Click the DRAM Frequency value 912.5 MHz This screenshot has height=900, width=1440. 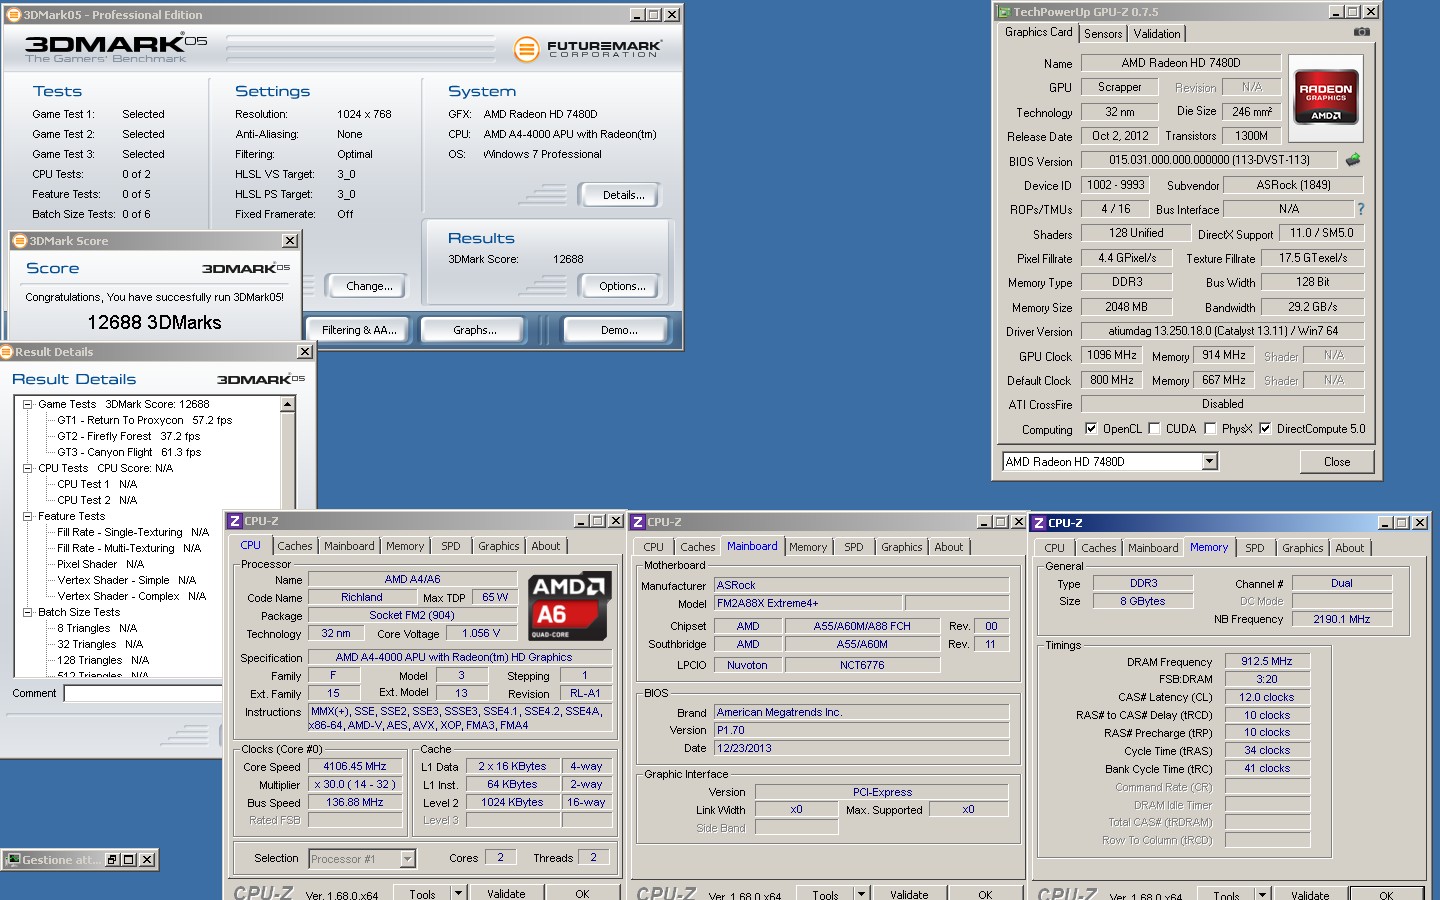(1267, 661)
